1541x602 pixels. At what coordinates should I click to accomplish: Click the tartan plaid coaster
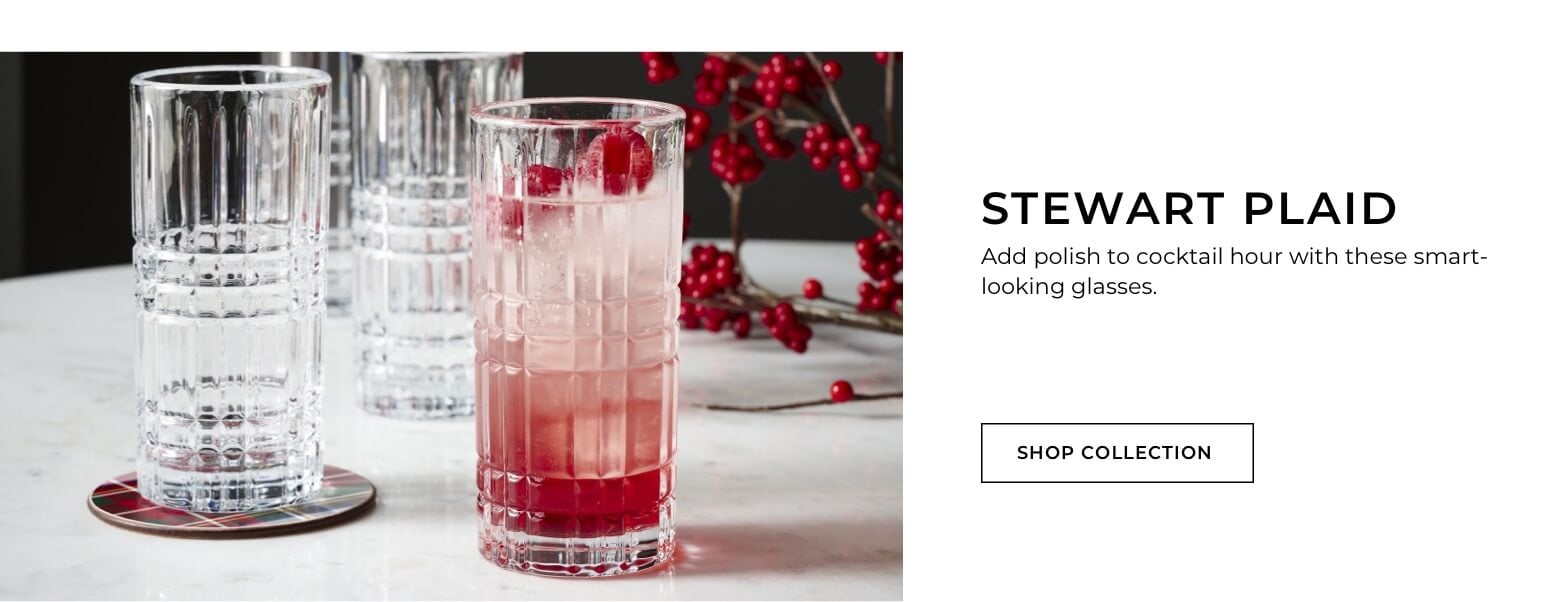[231, 503]
